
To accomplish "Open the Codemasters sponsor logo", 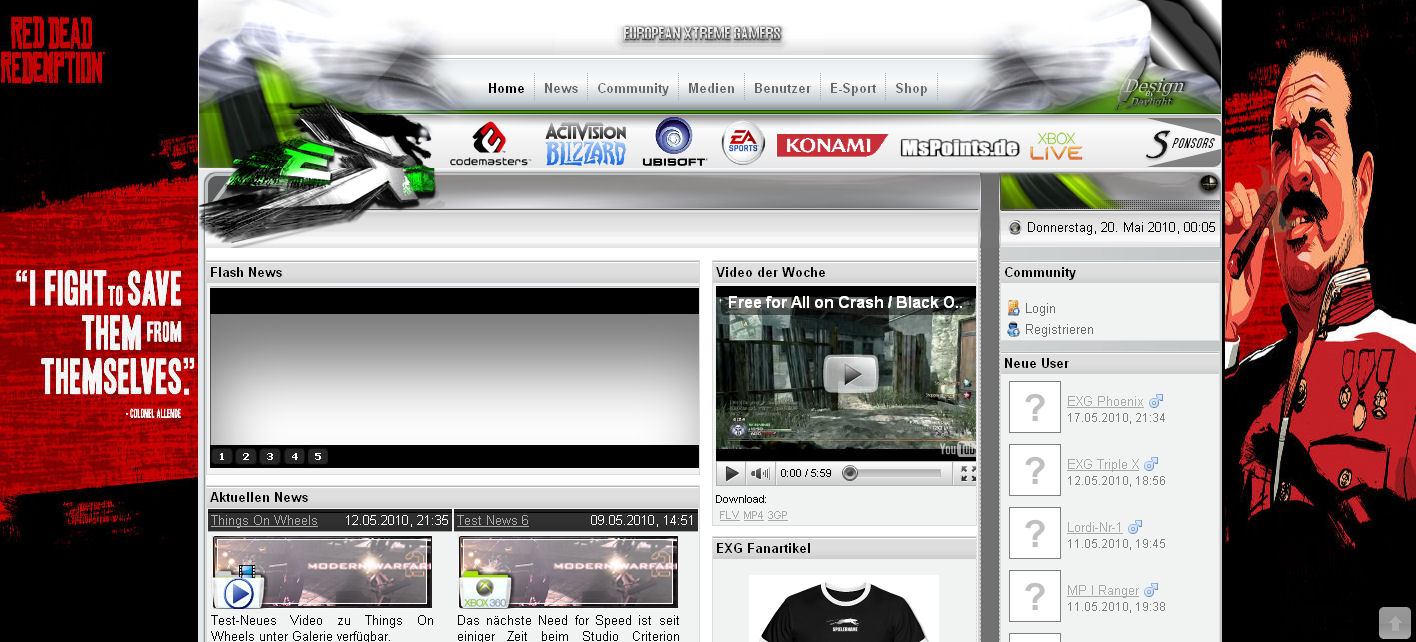I will click(x=489, y=144).
